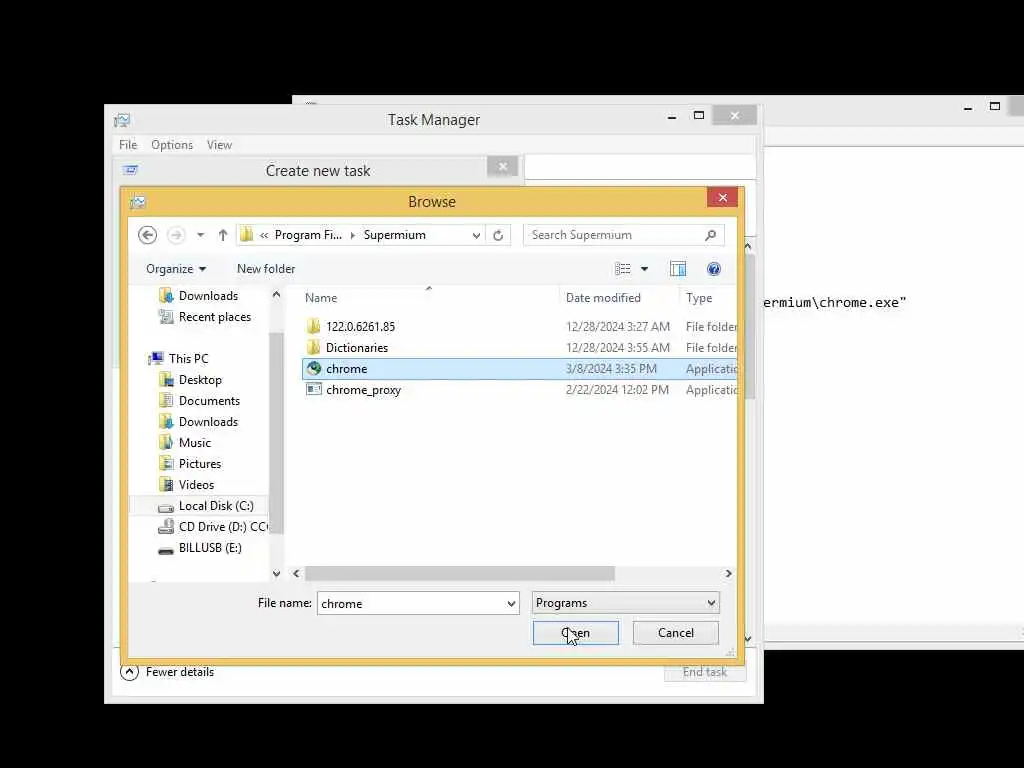Viewport: 1024px width, 768px height.
Task: Close the Browse dialog with red X
Action: click(x=722, y=198)
